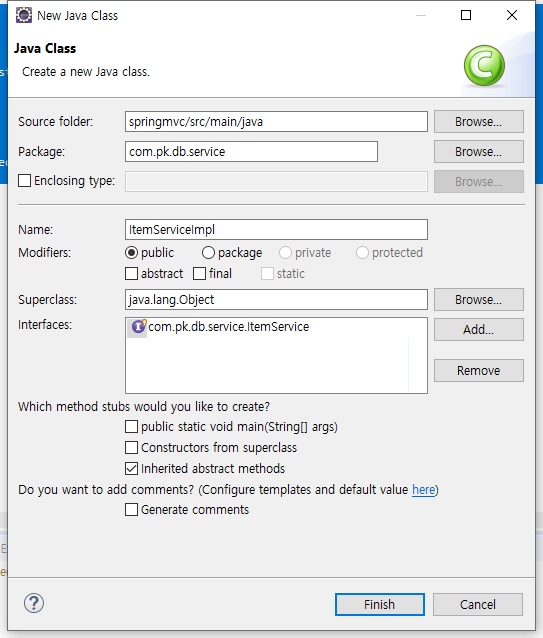Click the 'Superclass:' label

(x=48, y=300)
